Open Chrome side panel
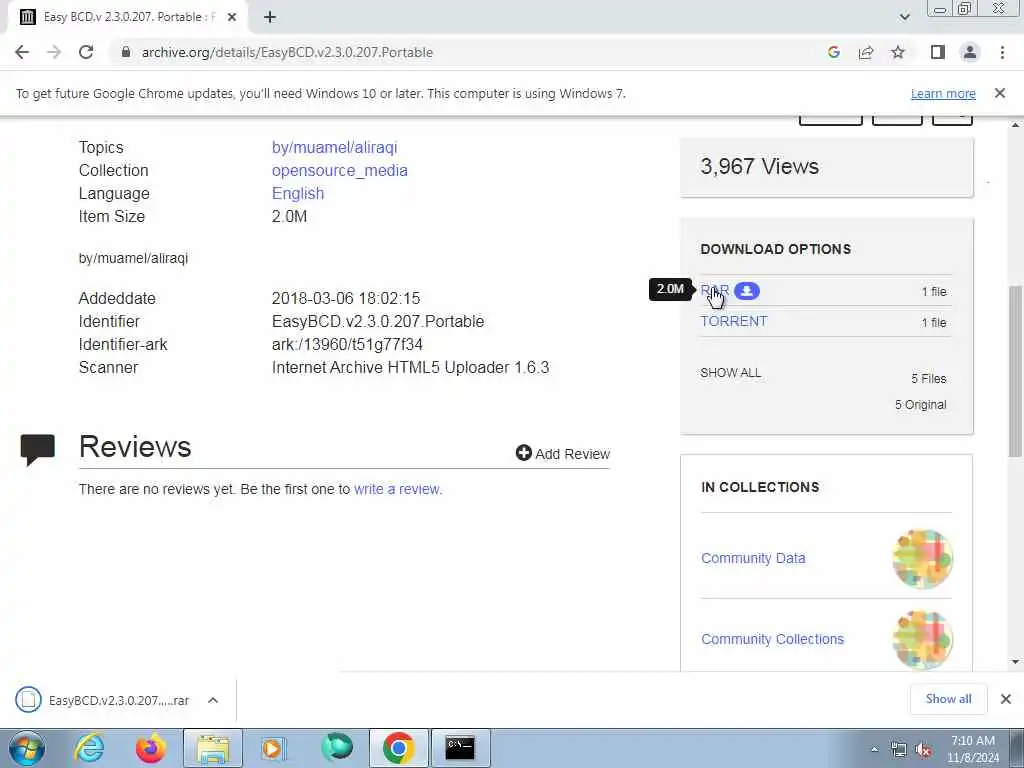1024x768 pixels. [x=938, y=52]
